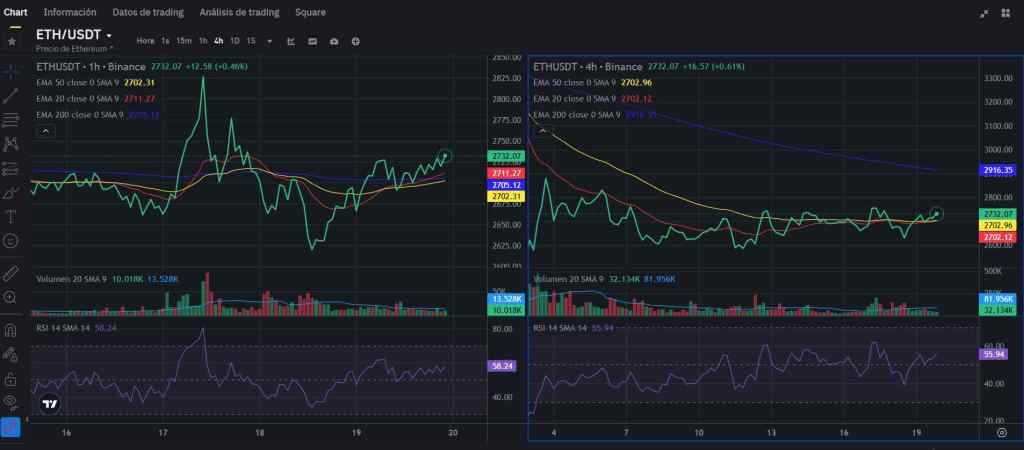The image size is (1024, 450).
Task: Switch to the Información tab
Action: 70,12
